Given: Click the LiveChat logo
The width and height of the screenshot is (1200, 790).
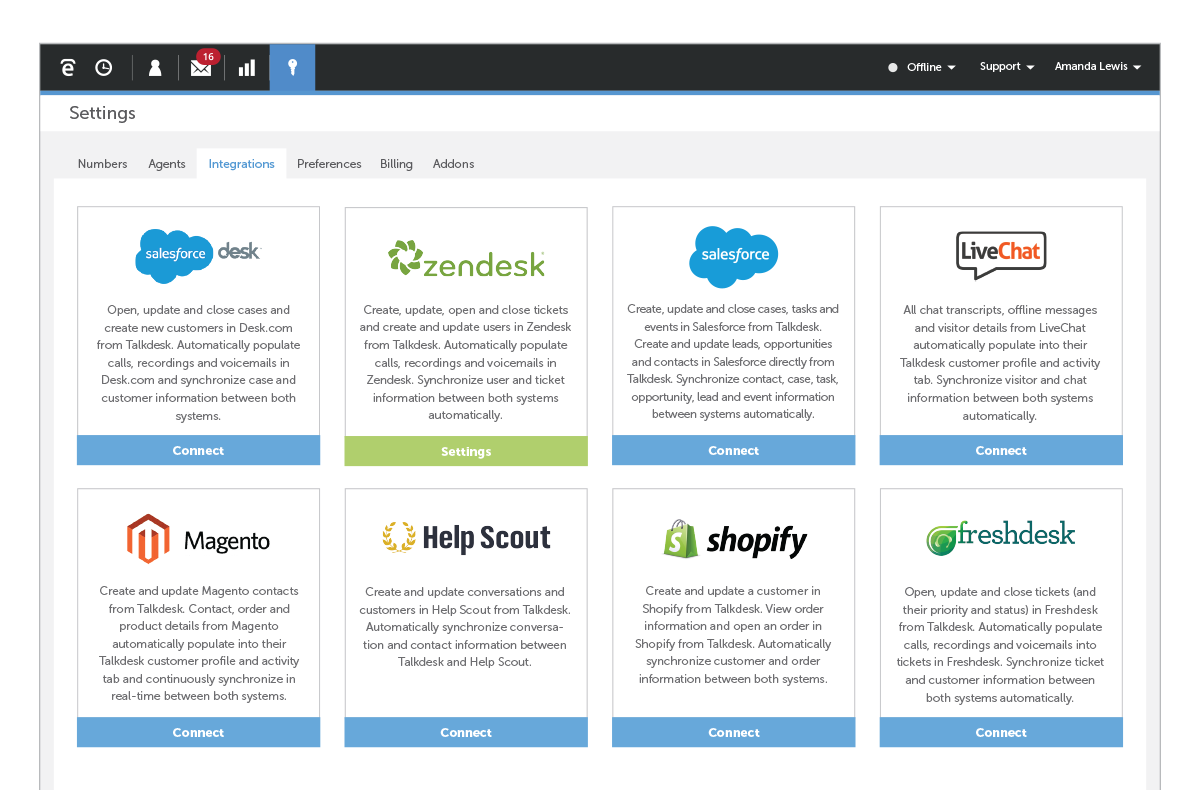Looking at the screenshot, I should click(x=1001, y=255).
